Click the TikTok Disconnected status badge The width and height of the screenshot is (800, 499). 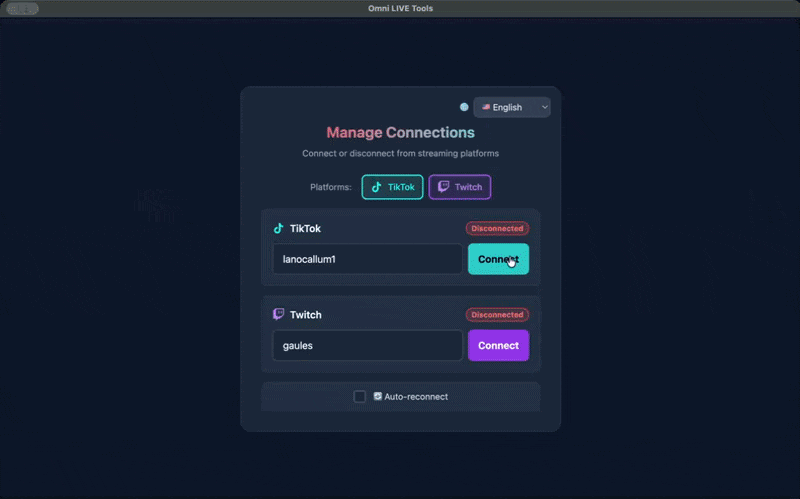tap(497, 229)
